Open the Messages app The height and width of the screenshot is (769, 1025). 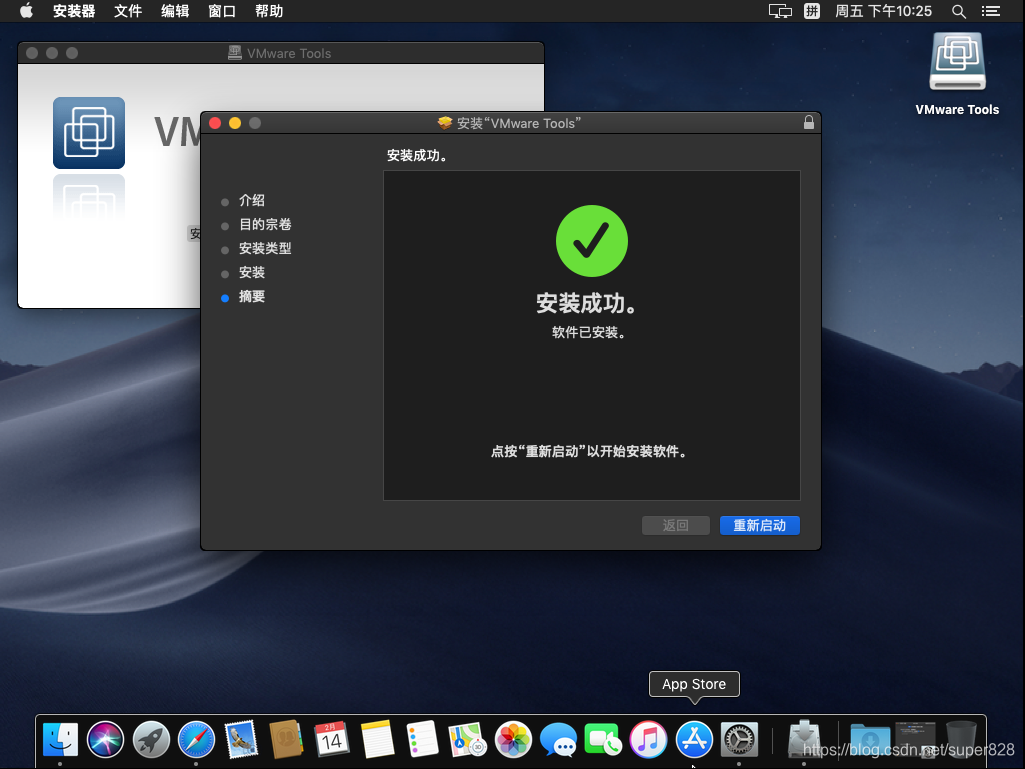pyautogui.click(x=558, y=740)
